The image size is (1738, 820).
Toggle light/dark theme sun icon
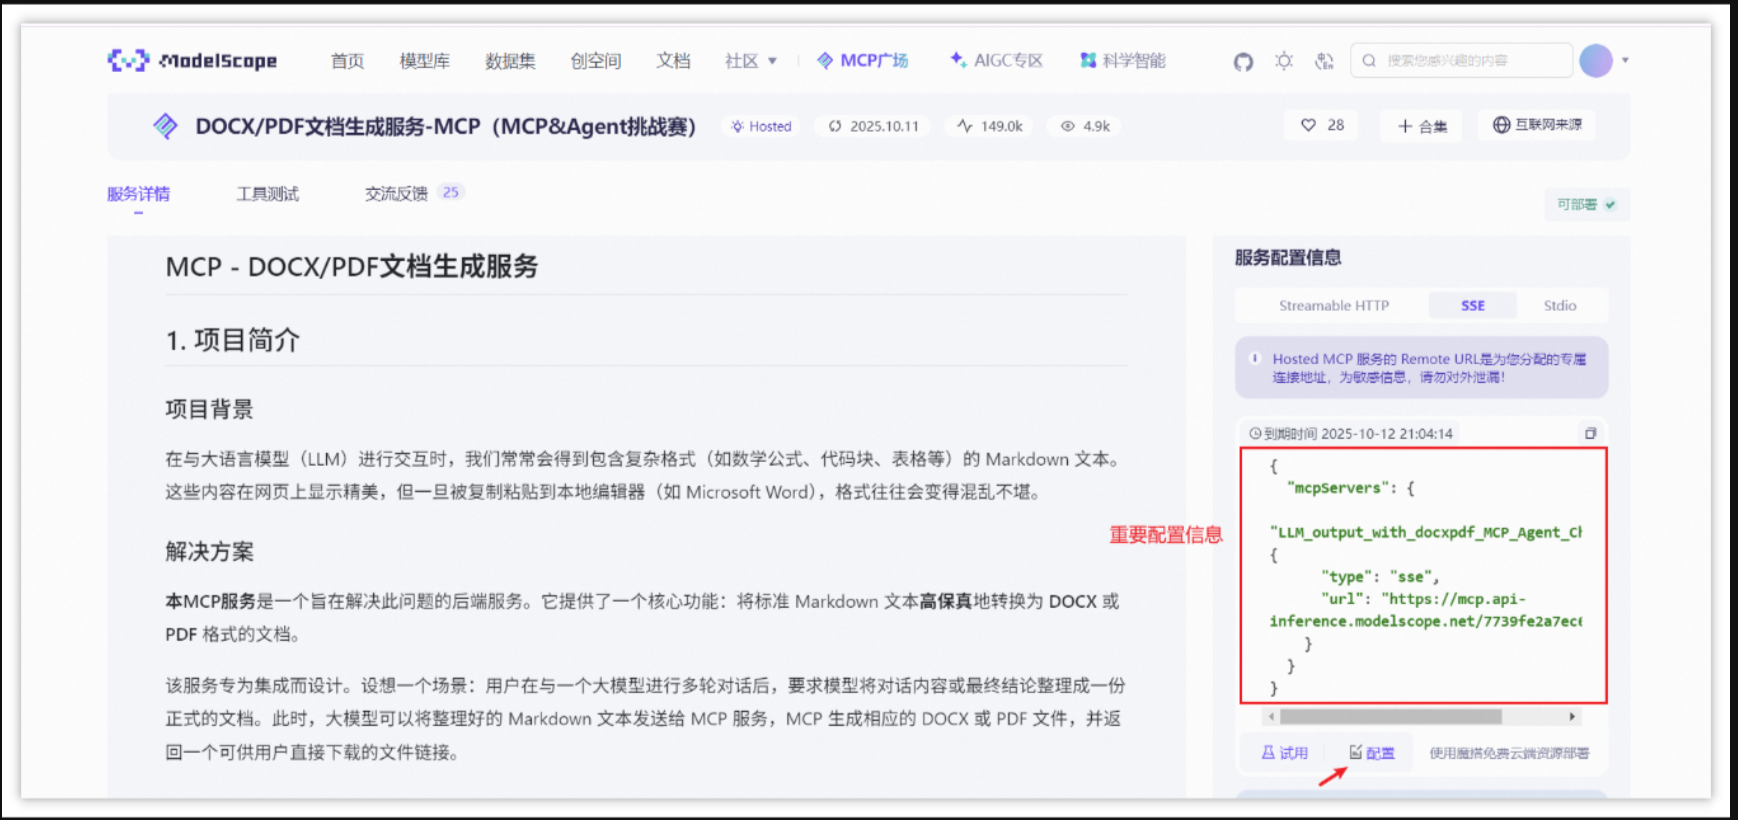tap(1284, 61)
